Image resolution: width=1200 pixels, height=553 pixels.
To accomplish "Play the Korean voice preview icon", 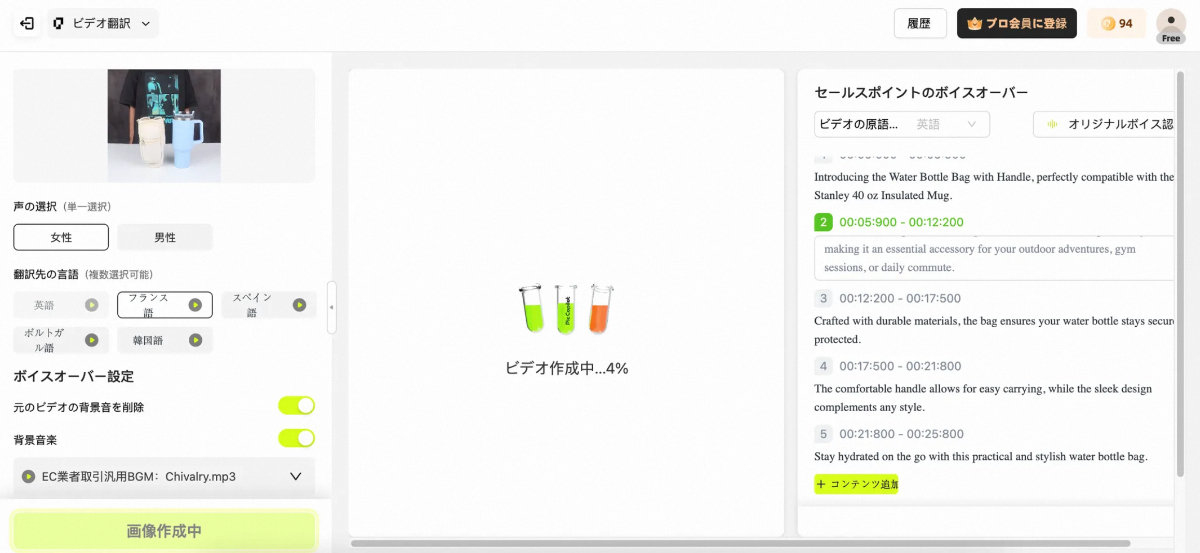I will (196, 340).
